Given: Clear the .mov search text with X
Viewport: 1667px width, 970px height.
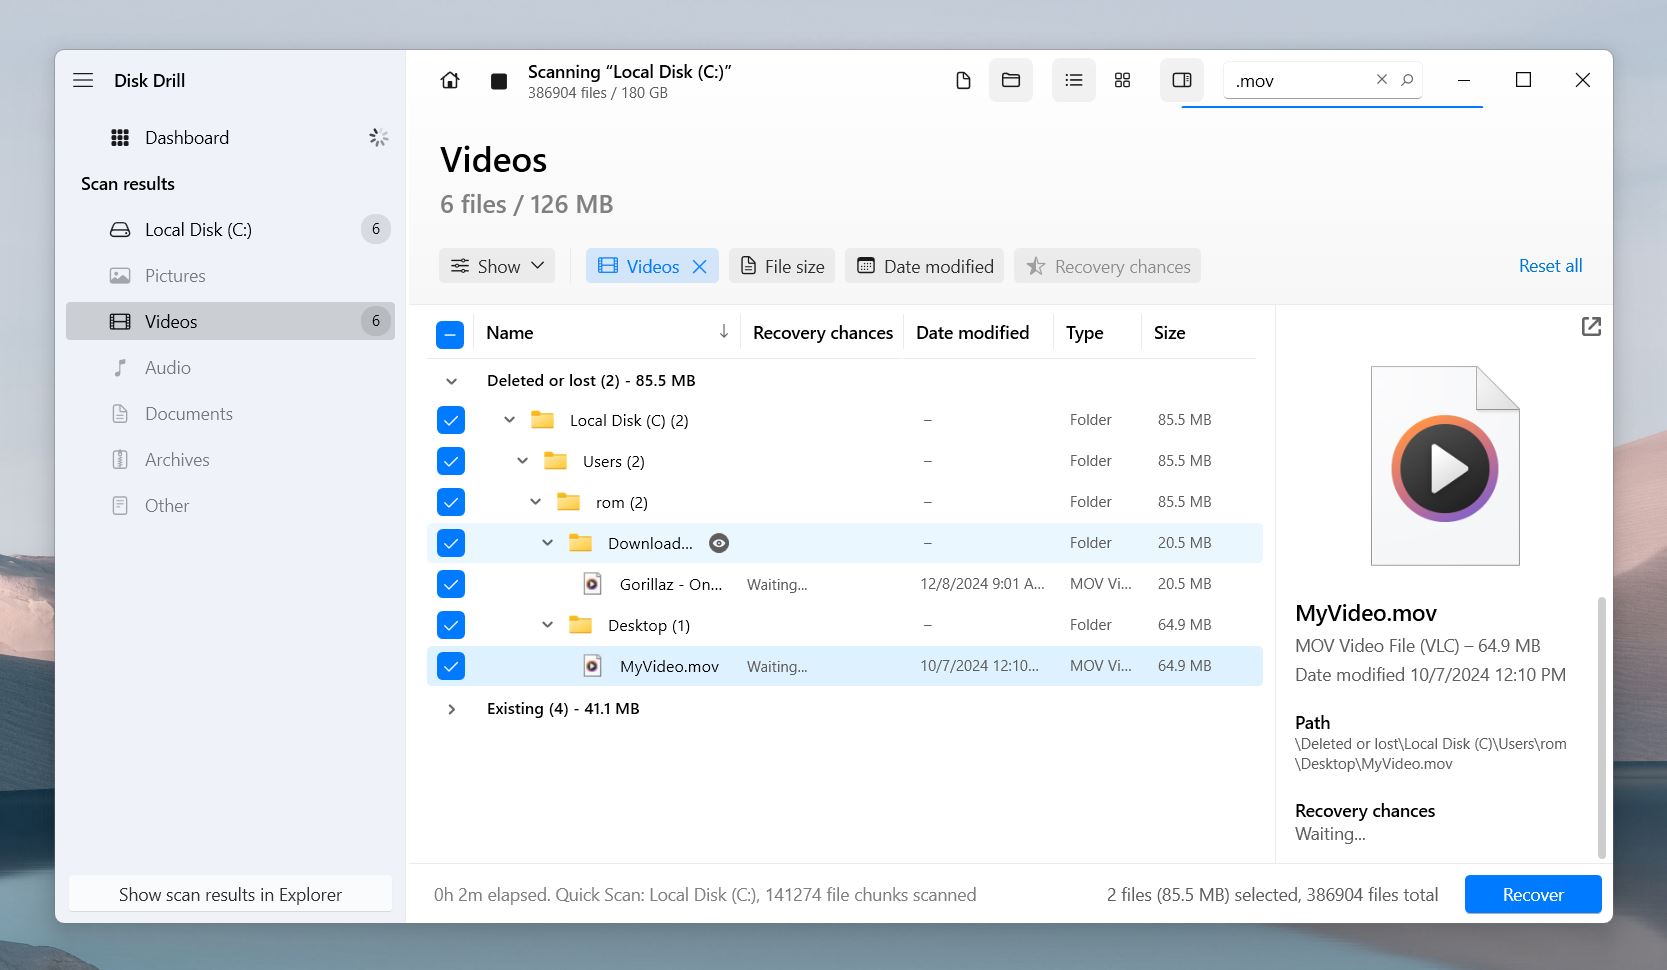Looking at the screenshot, I should pos(1381,79).
